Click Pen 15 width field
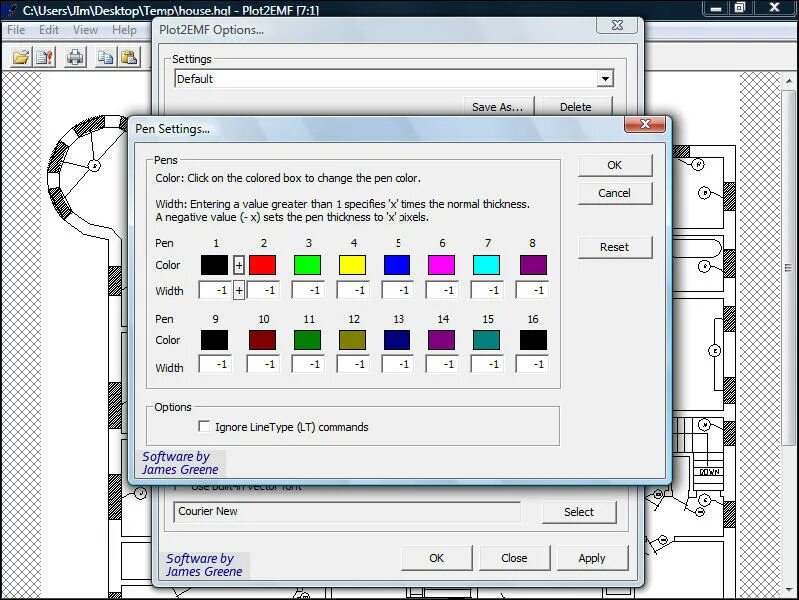This screenshot has height=600, width=799. tap(487, 364)
